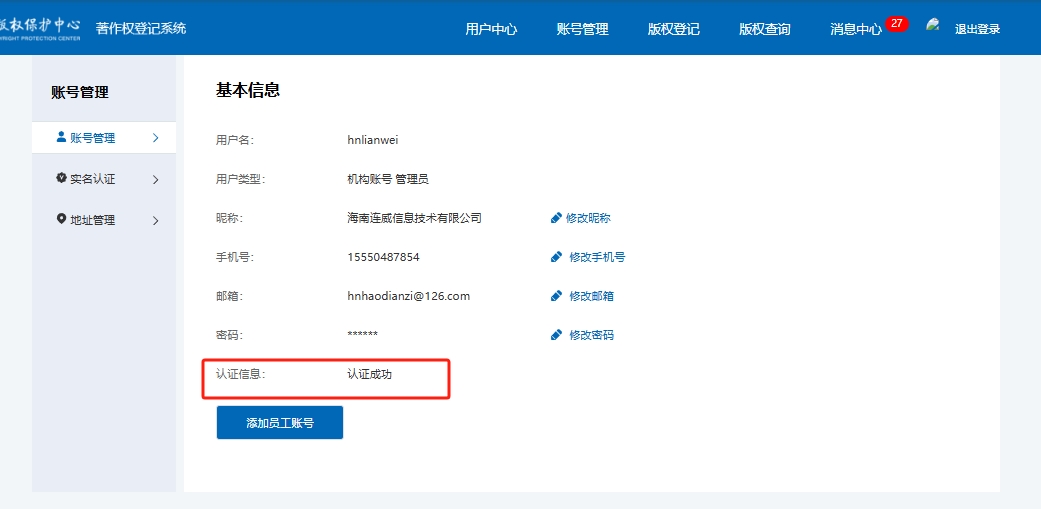Click the person icon for 账号管理 in sidebar
The image size is (1041, 509).
pos(61,138)
